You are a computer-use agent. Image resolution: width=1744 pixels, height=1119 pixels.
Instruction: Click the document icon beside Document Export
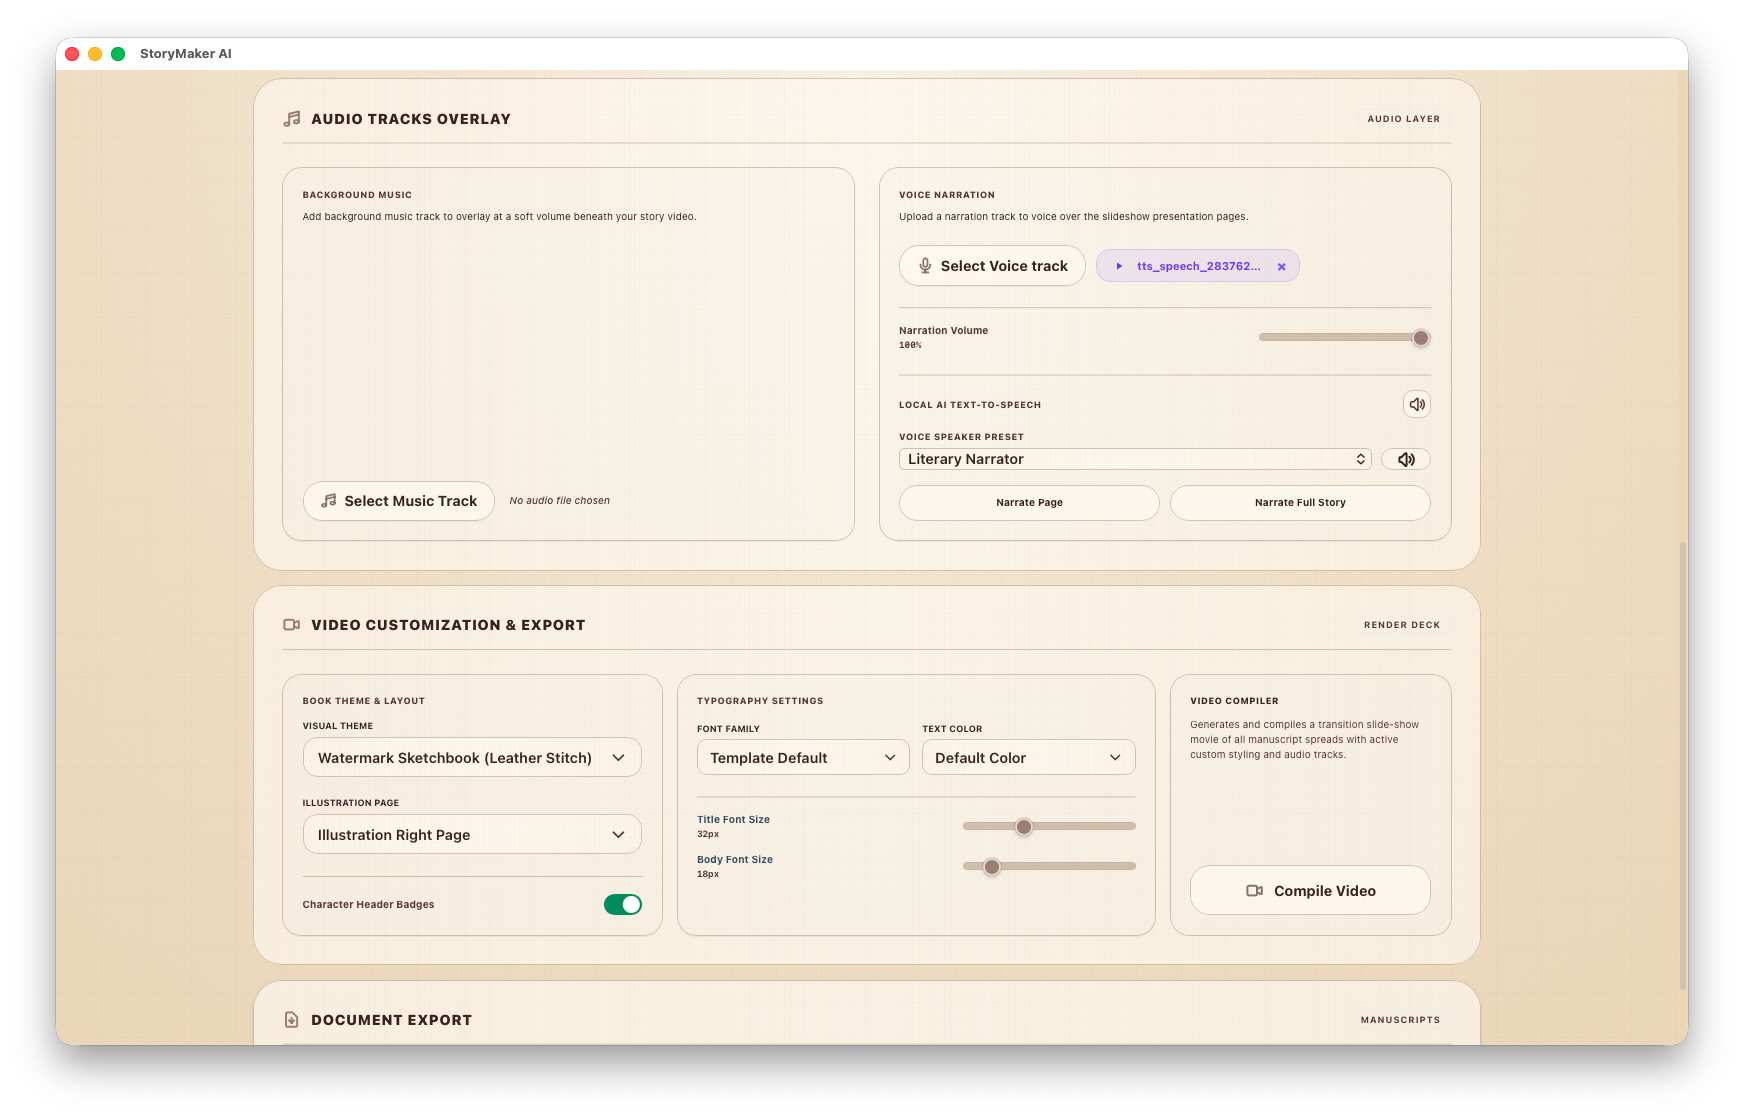pos(292,1020)
